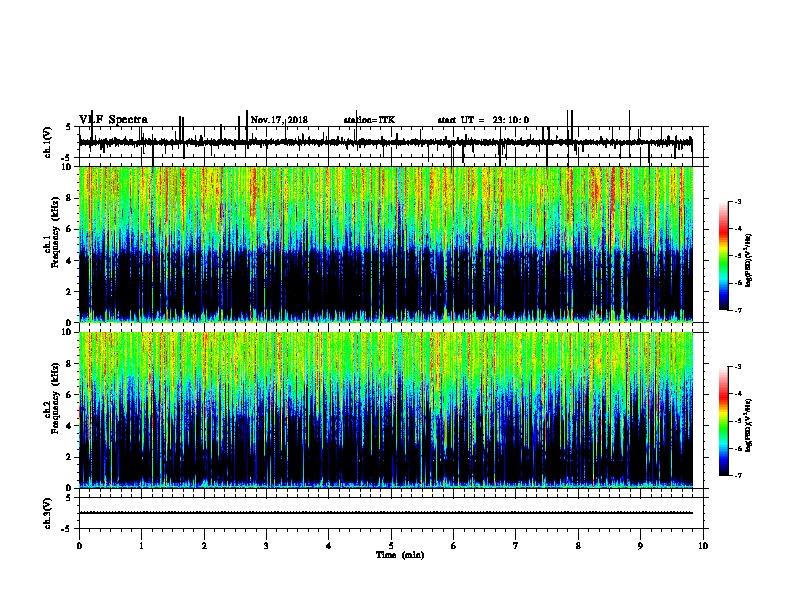Click time axis tick label "7"
This screenshot has height=612, width=792.
tap(516, 546)
